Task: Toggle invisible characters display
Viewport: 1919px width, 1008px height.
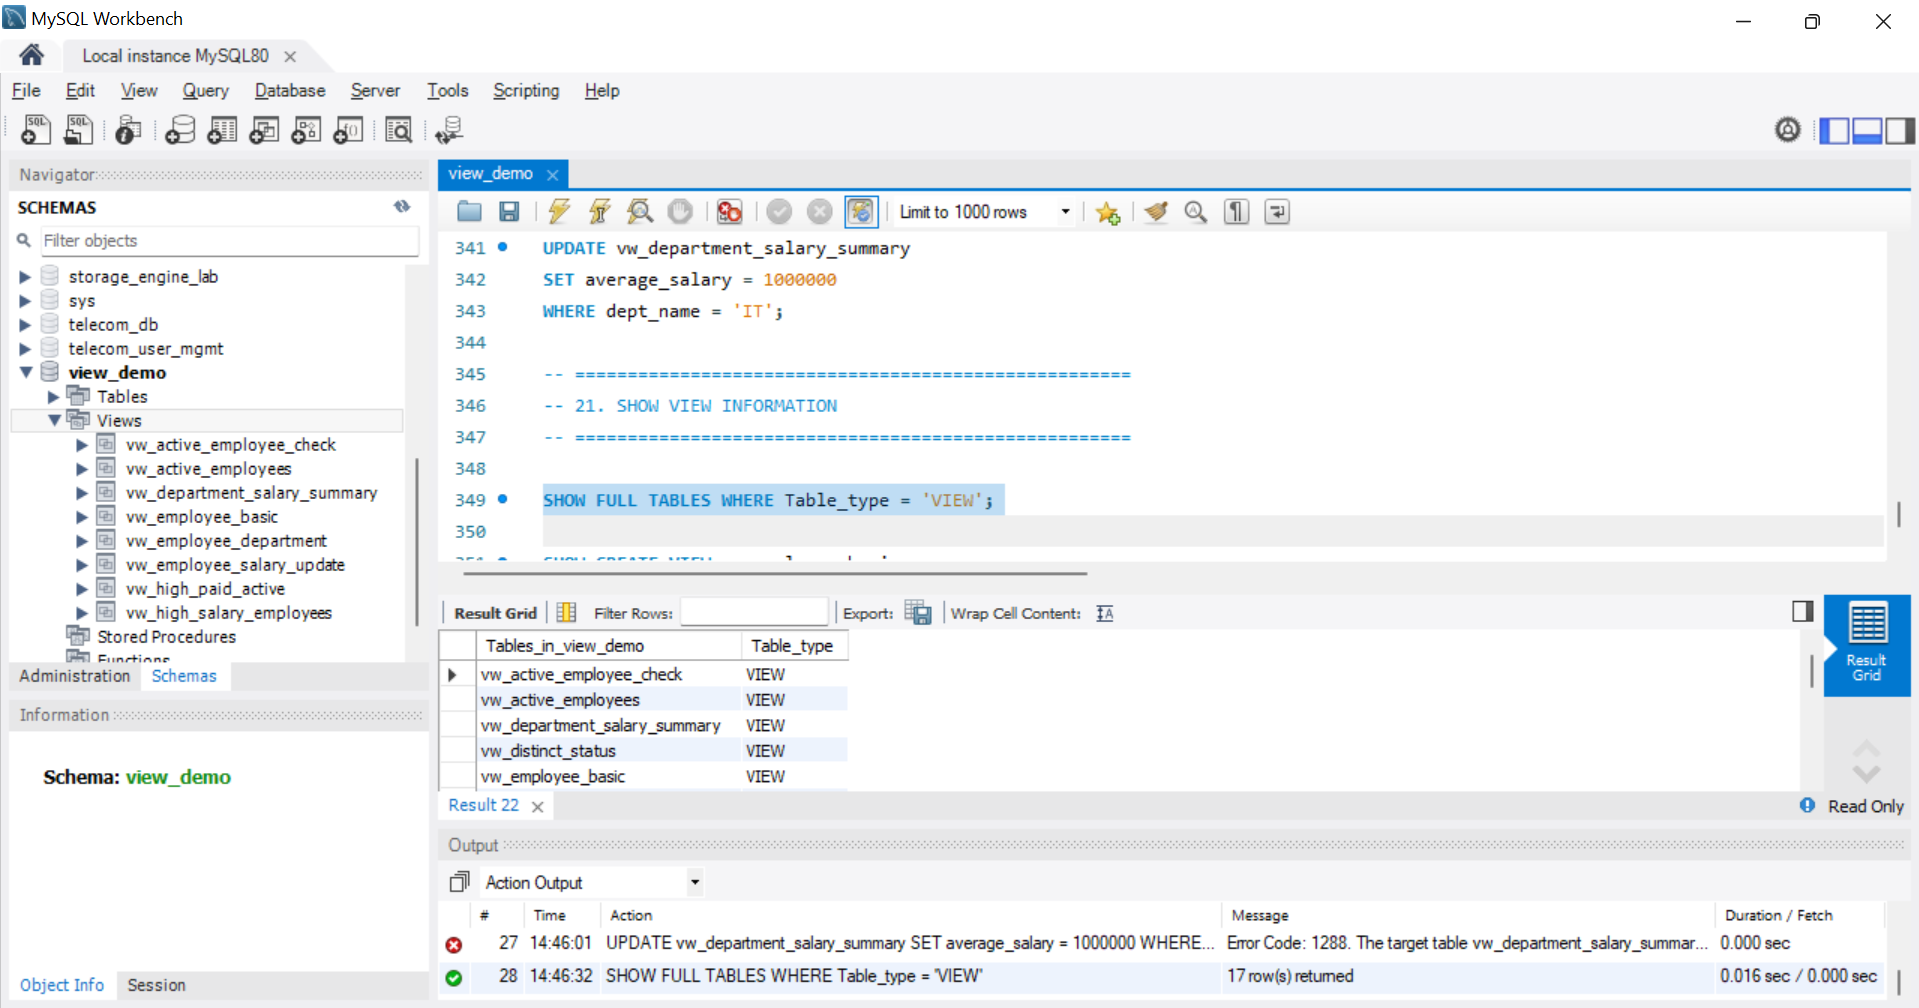Action: pyautogui.click(x=1237, y=211)
